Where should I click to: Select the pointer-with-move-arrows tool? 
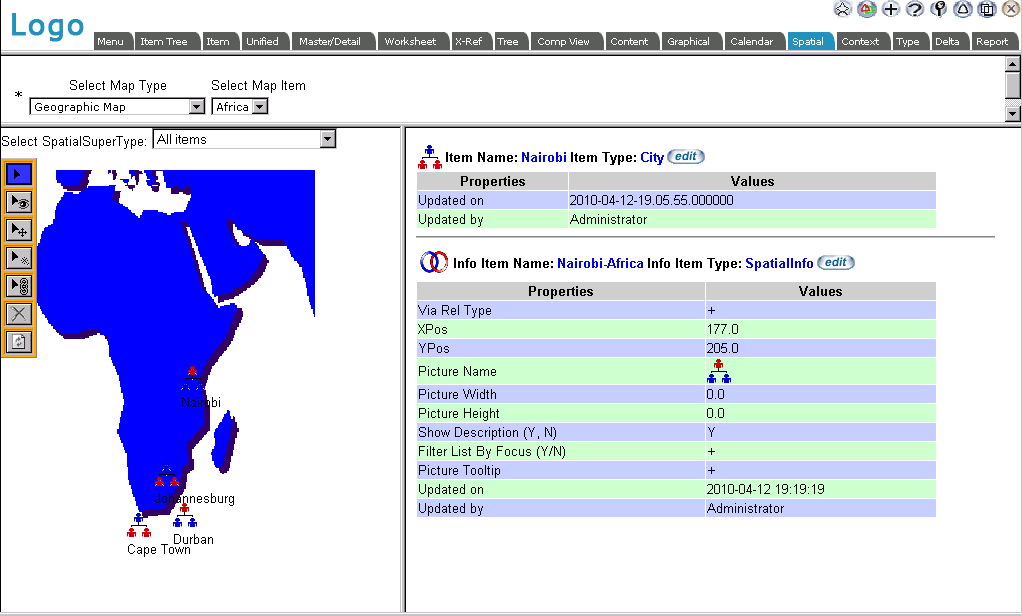tap(20, 230)
